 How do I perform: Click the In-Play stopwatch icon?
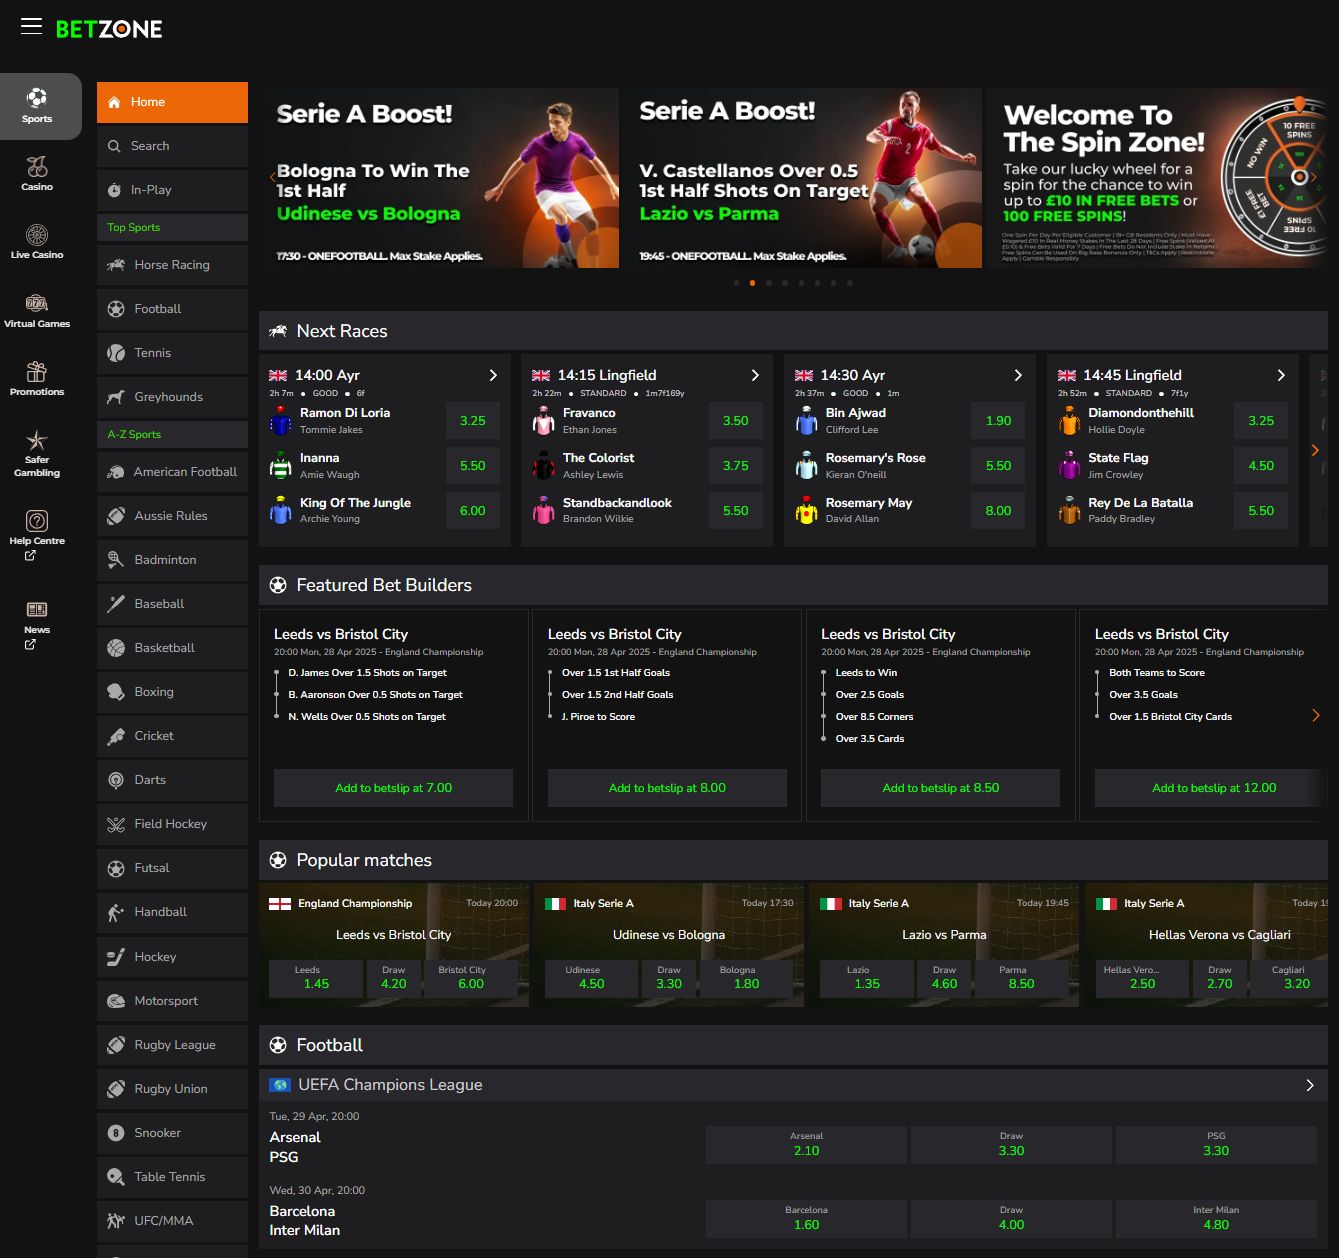pos(115,190)
